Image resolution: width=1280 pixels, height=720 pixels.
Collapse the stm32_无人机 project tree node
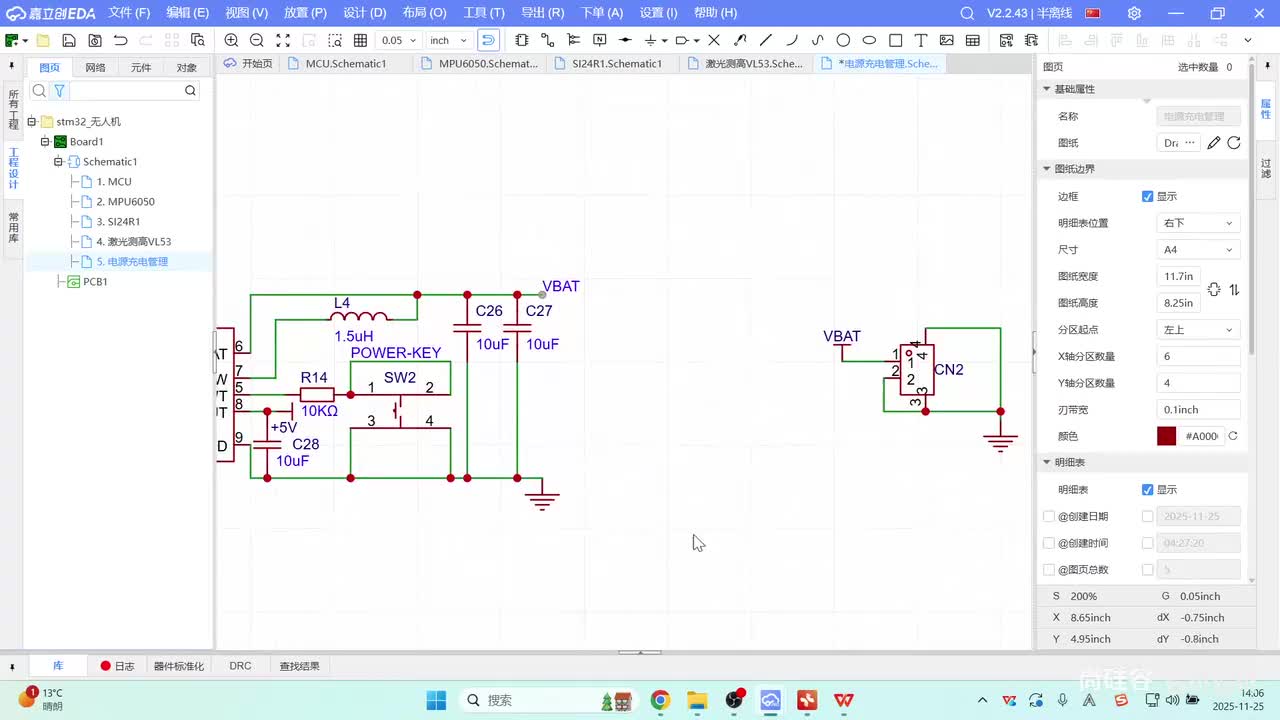[x=32, y=121]
